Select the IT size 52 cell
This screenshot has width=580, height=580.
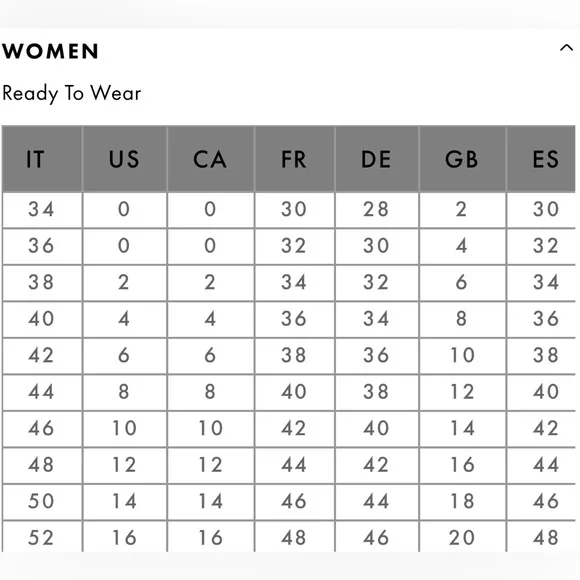point(42,537)
